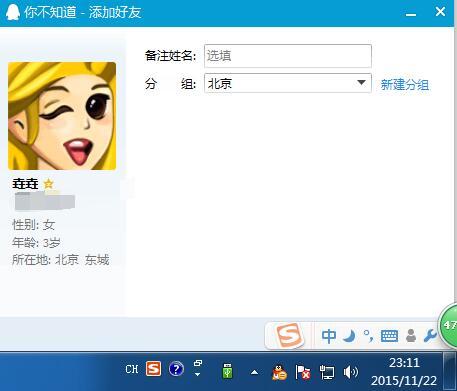Image resolution: width=457 pixels, height=391 pixels.
Task: Click the volume speaker icon in tray
Action: pyautogui.click(x=350, y=372)
